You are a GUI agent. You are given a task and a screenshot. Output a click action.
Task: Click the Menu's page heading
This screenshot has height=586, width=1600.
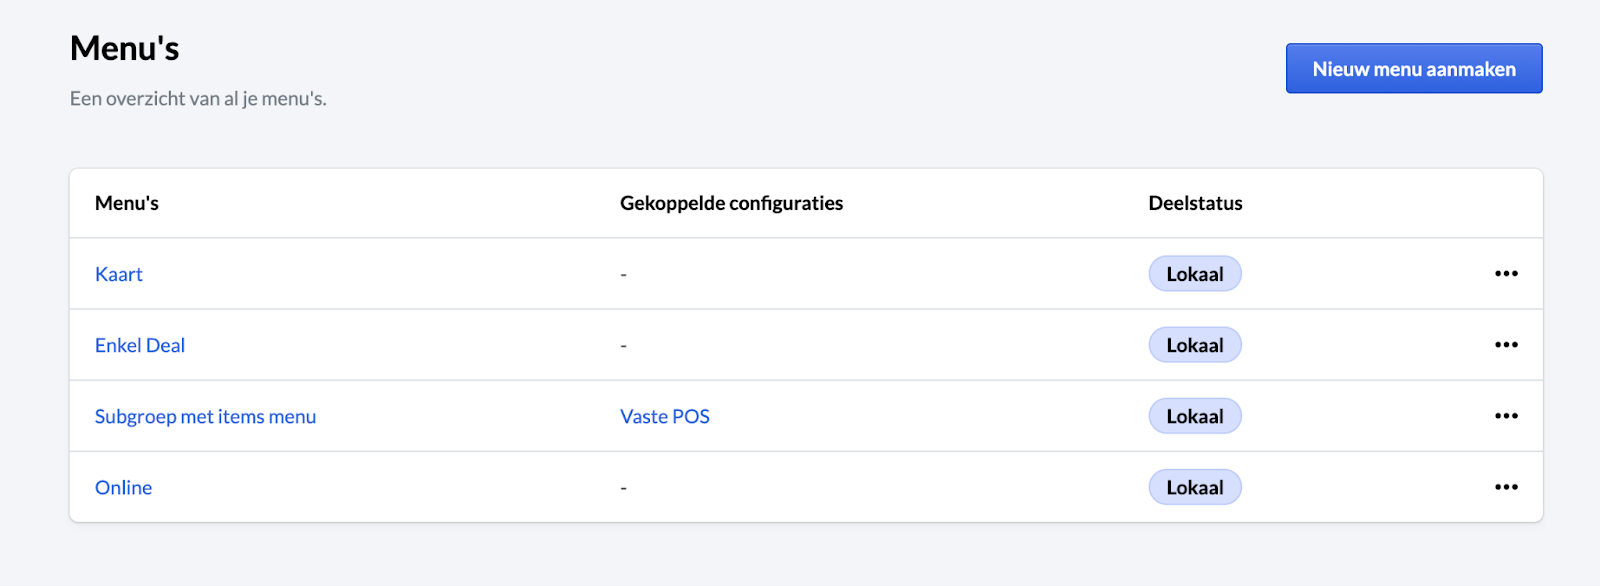pyautogui.click(x=125, y=48)
